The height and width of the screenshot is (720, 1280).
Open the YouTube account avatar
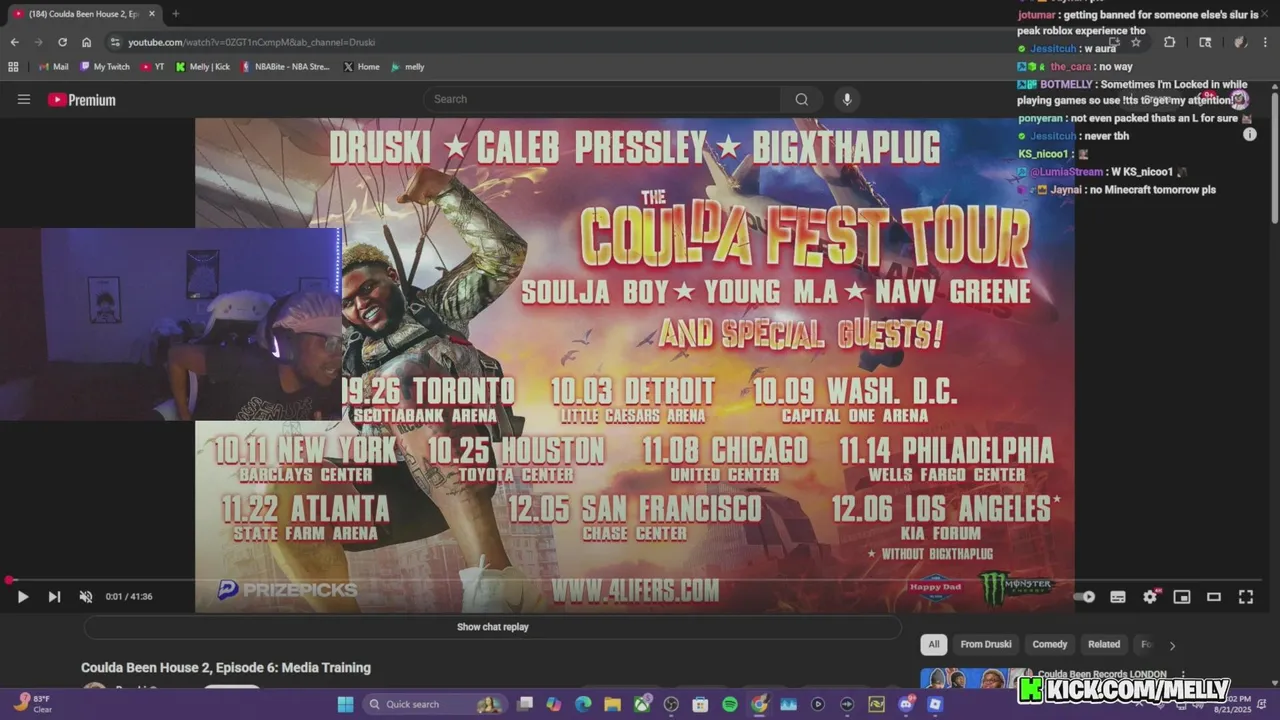click(1240, 99)
